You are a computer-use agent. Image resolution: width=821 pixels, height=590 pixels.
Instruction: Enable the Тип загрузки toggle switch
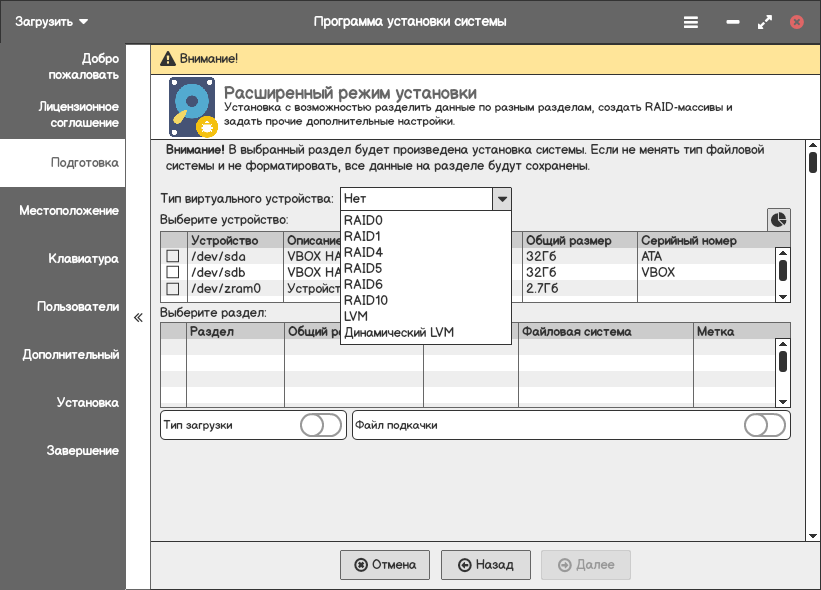pos(321,425)
